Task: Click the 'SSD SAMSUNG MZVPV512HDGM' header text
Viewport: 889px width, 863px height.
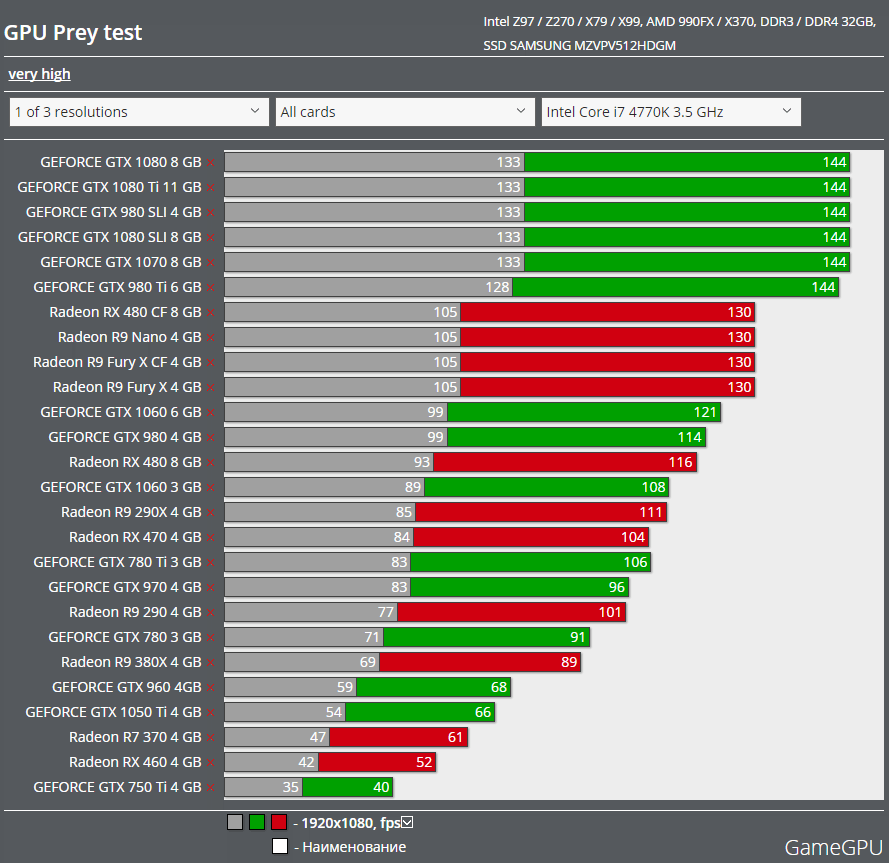Action: point(579,46)
